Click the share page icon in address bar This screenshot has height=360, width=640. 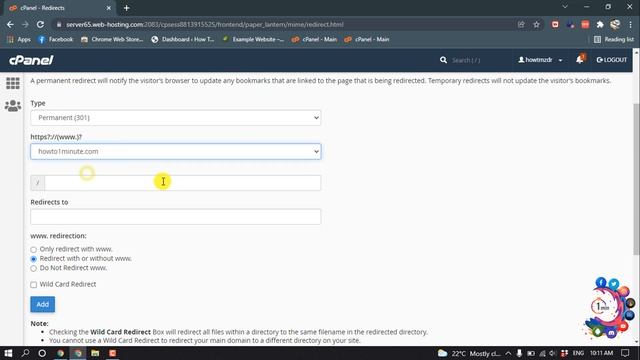pyautogui.click(x=521, y=24)
